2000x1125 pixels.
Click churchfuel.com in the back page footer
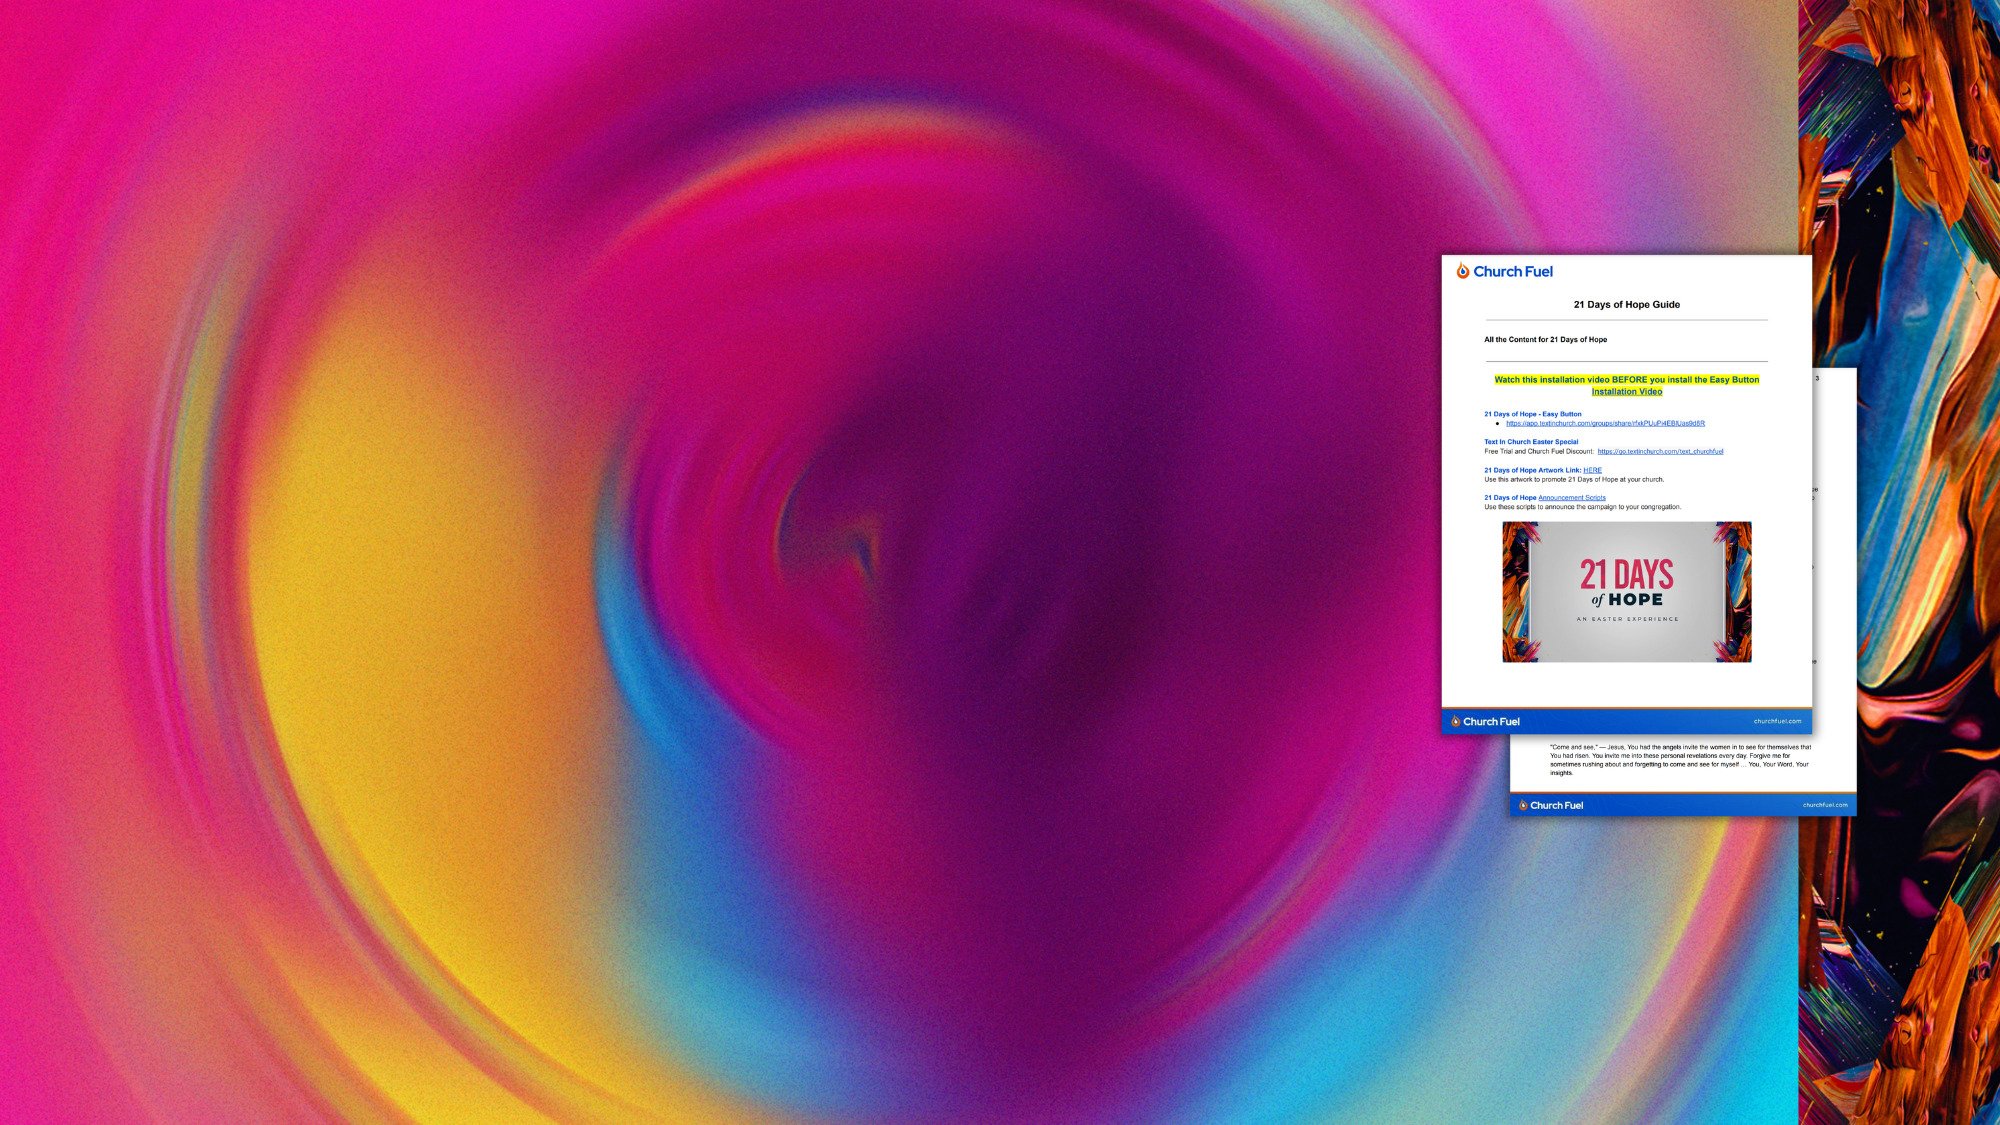coord(1825,805)
